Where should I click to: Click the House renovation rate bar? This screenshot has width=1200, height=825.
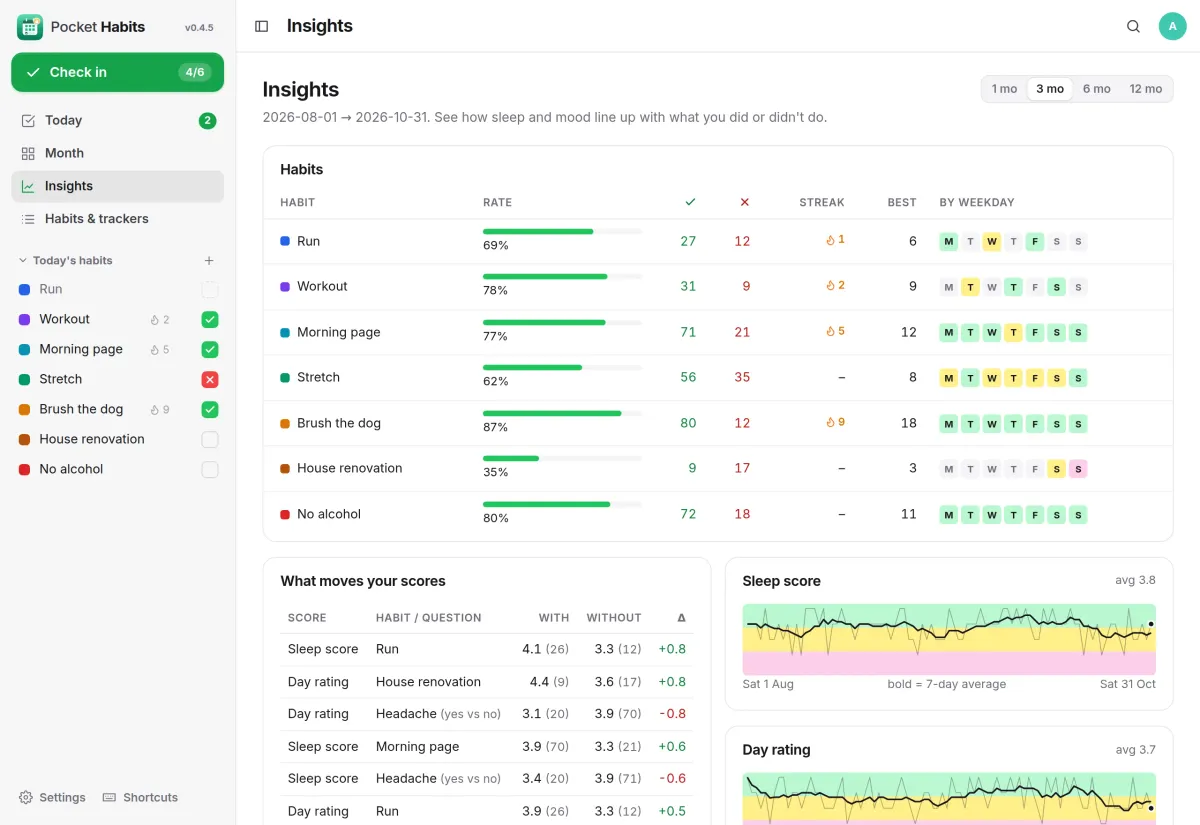click(562, 458)
